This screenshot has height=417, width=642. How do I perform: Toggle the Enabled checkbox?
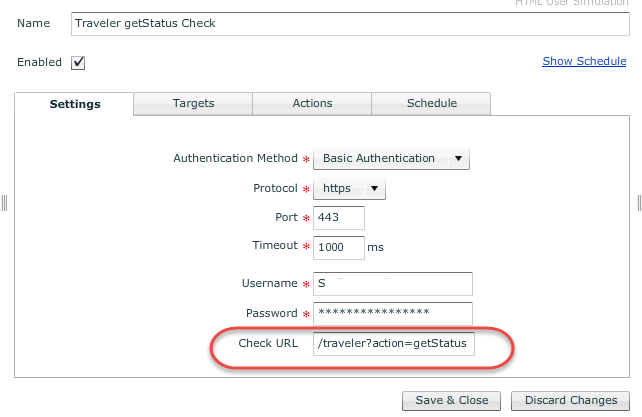point(78,63)
